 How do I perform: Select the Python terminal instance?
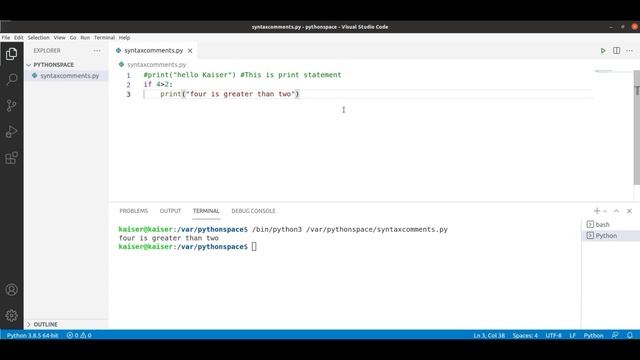click(x=611, y=236)
